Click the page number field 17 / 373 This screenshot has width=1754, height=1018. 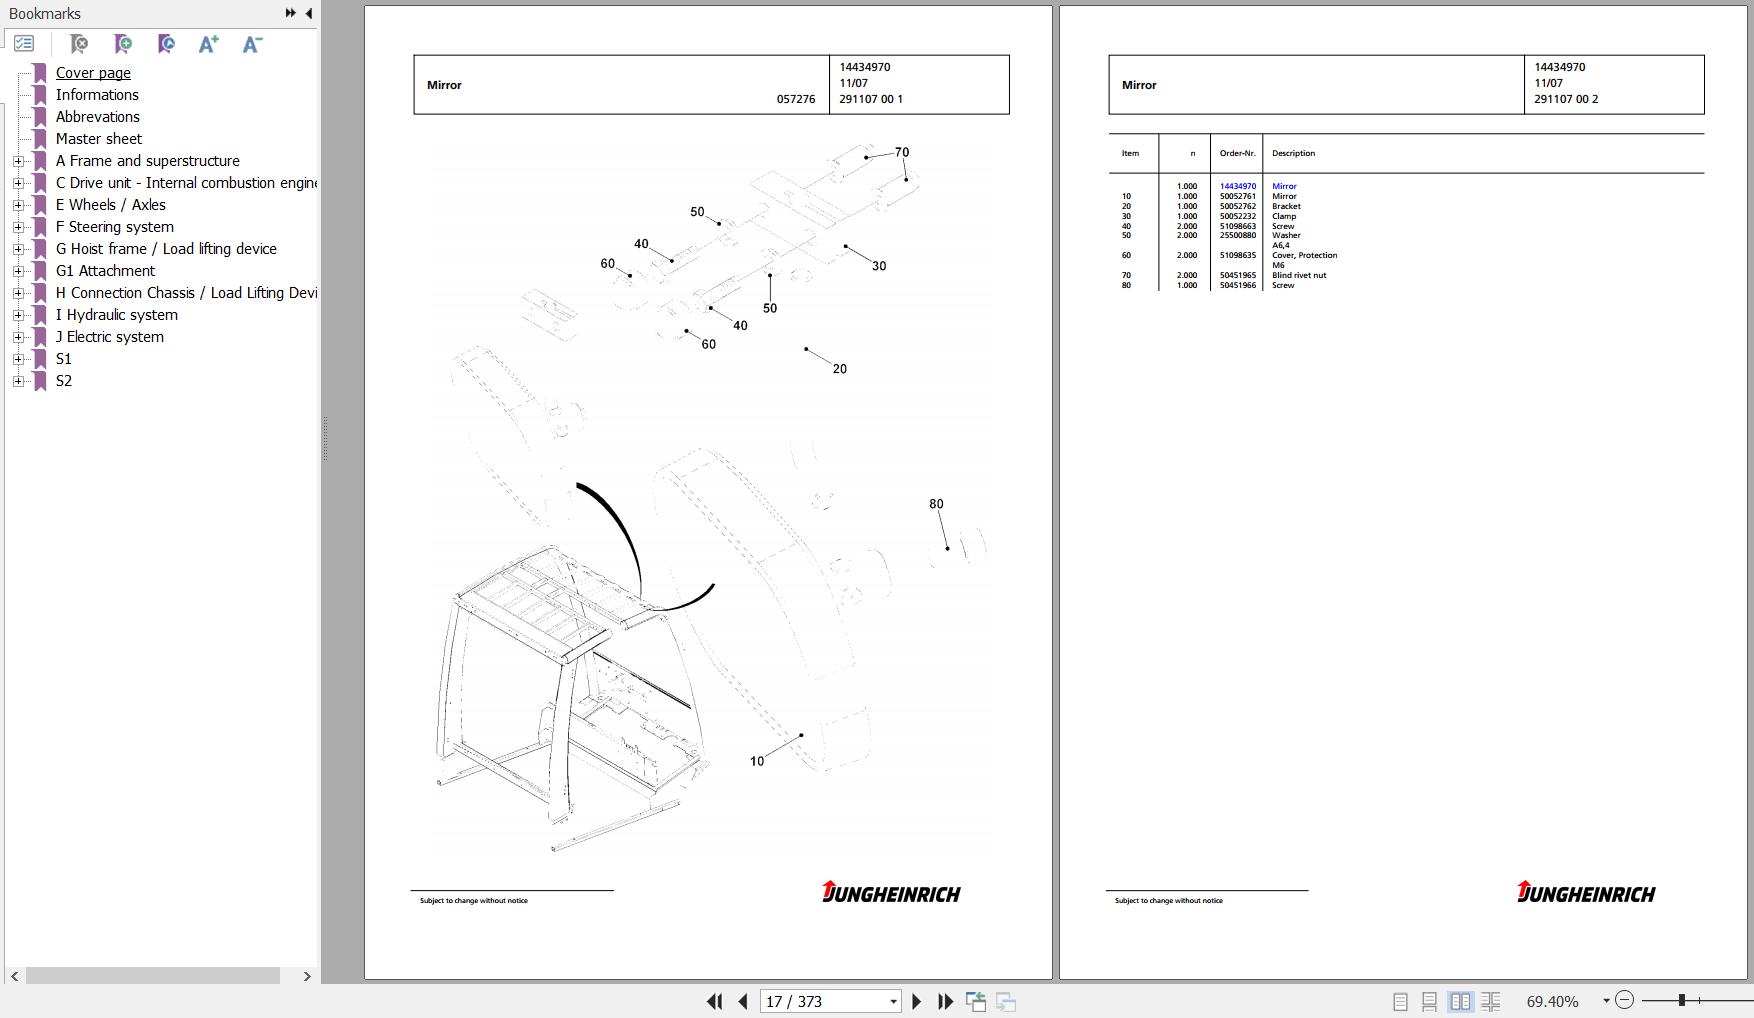(822, 1001)
